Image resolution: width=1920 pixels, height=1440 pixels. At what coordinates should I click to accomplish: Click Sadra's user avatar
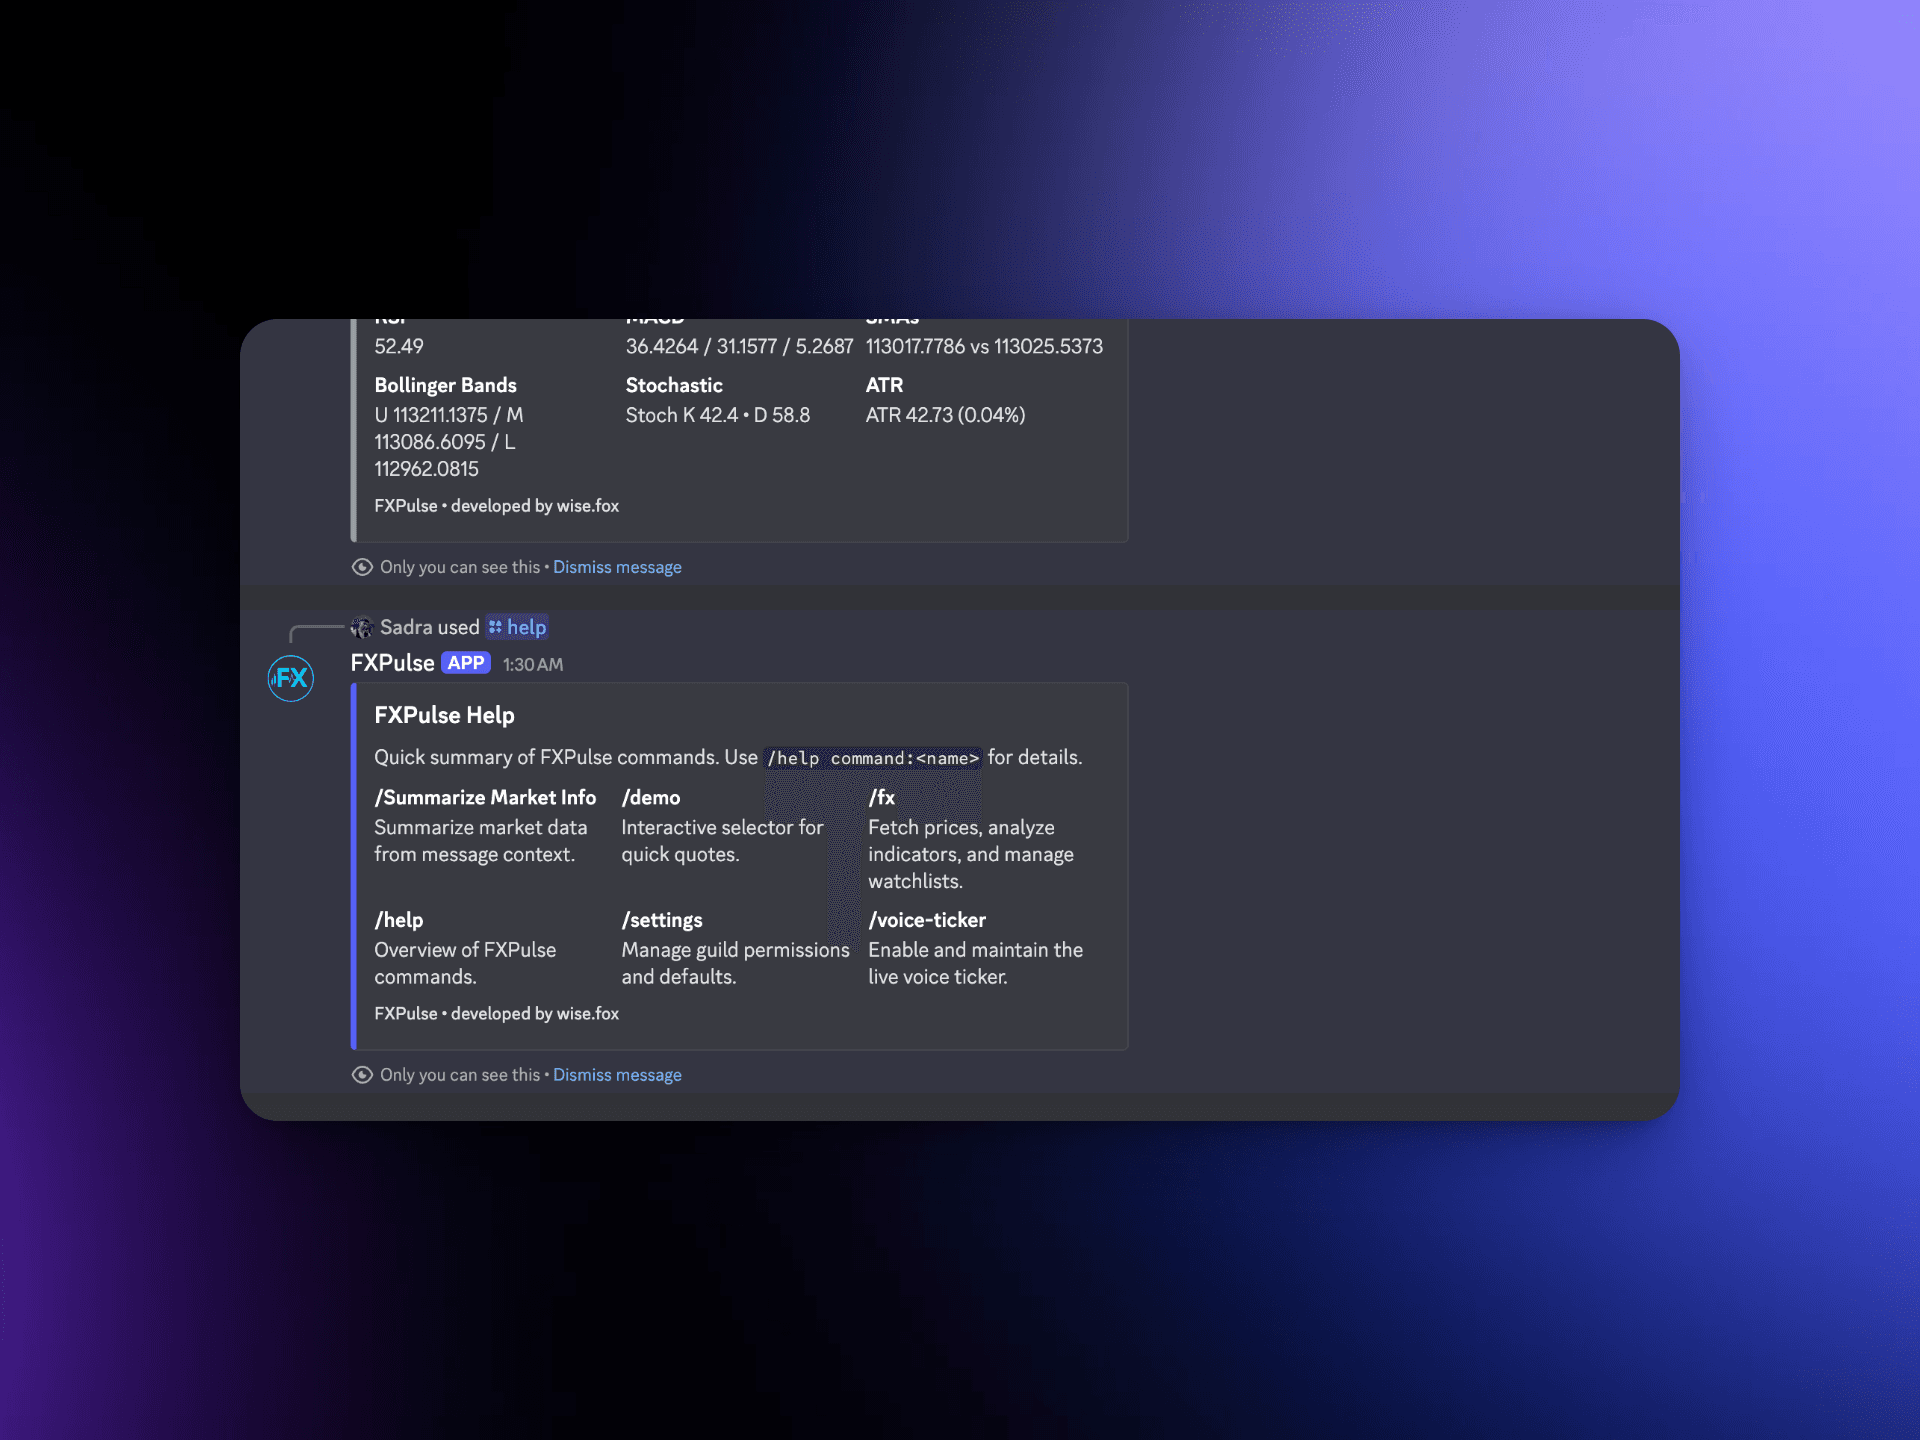[363, 627]
